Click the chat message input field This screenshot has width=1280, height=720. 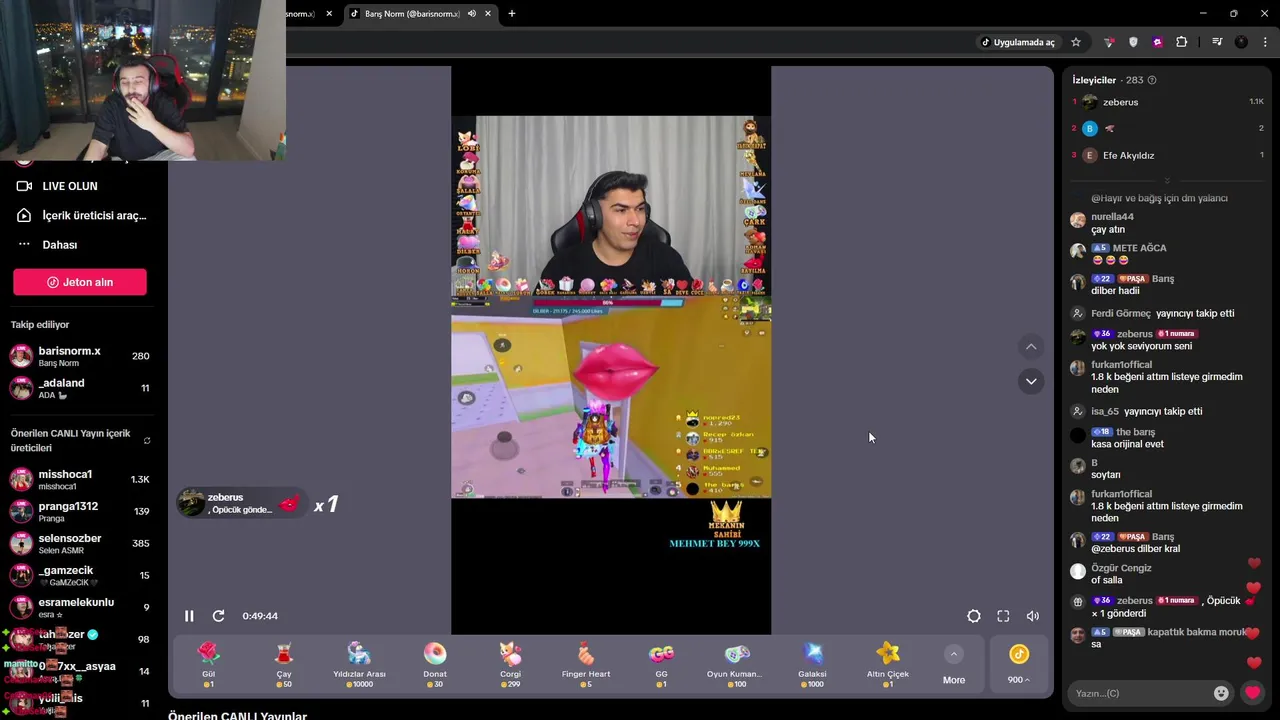[1137, 693]
